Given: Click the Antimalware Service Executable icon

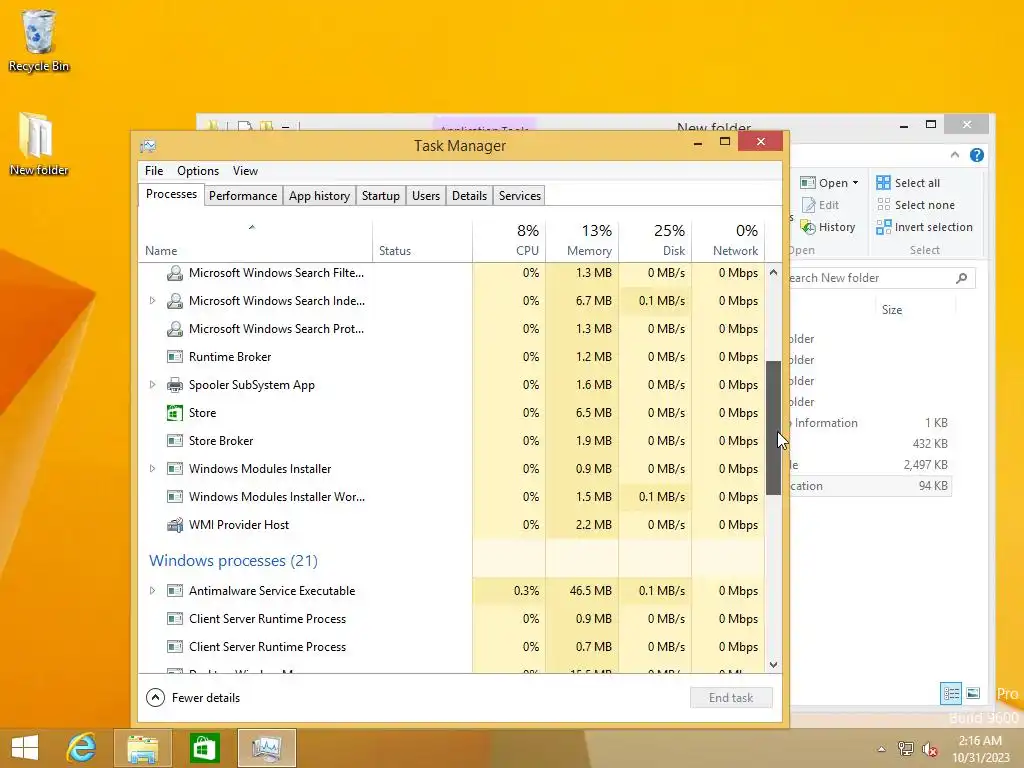Looking at the screenshot, I should coord(174,591).
